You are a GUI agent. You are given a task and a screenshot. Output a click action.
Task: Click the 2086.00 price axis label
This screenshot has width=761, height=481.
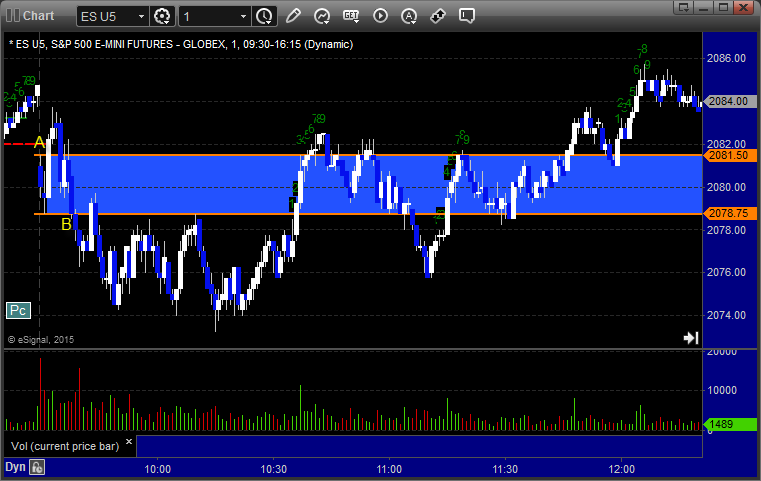coord(727,58)
